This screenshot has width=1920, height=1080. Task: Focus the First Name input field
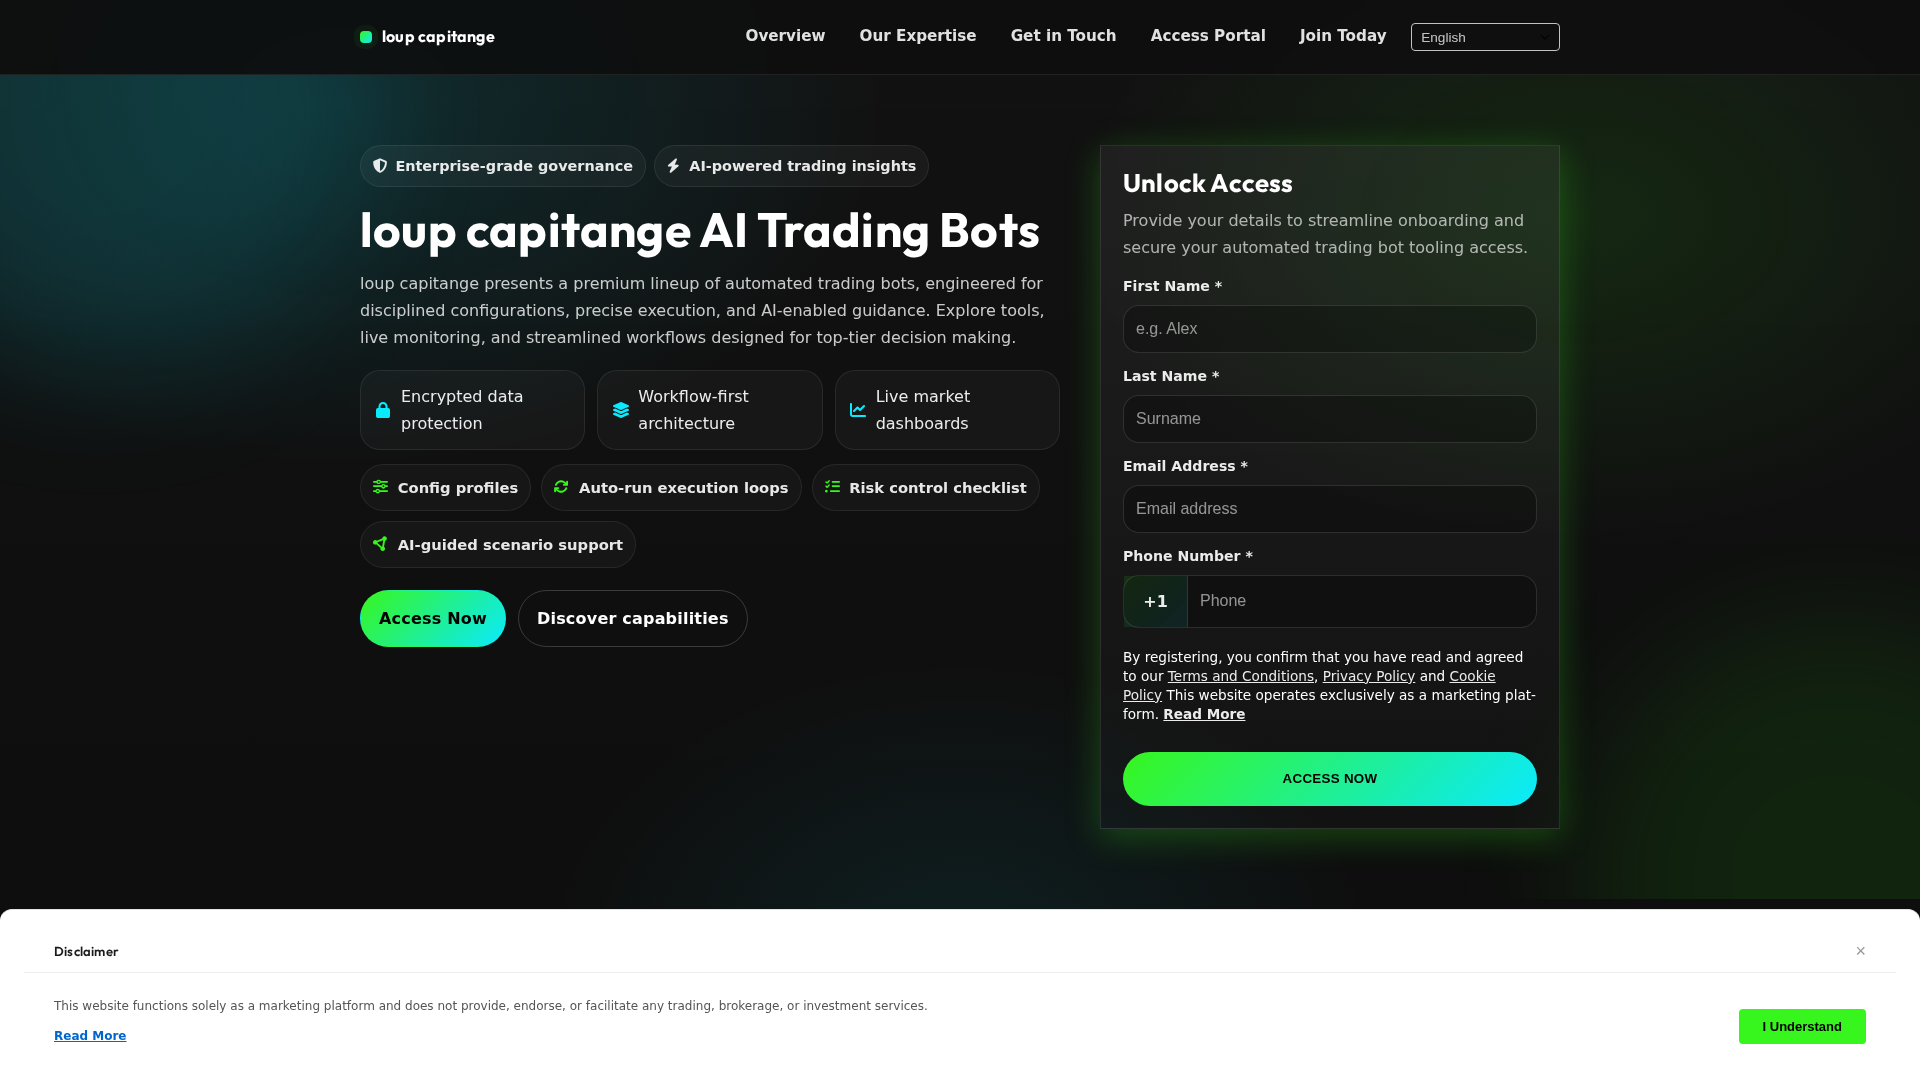[x=1330, y=329]
